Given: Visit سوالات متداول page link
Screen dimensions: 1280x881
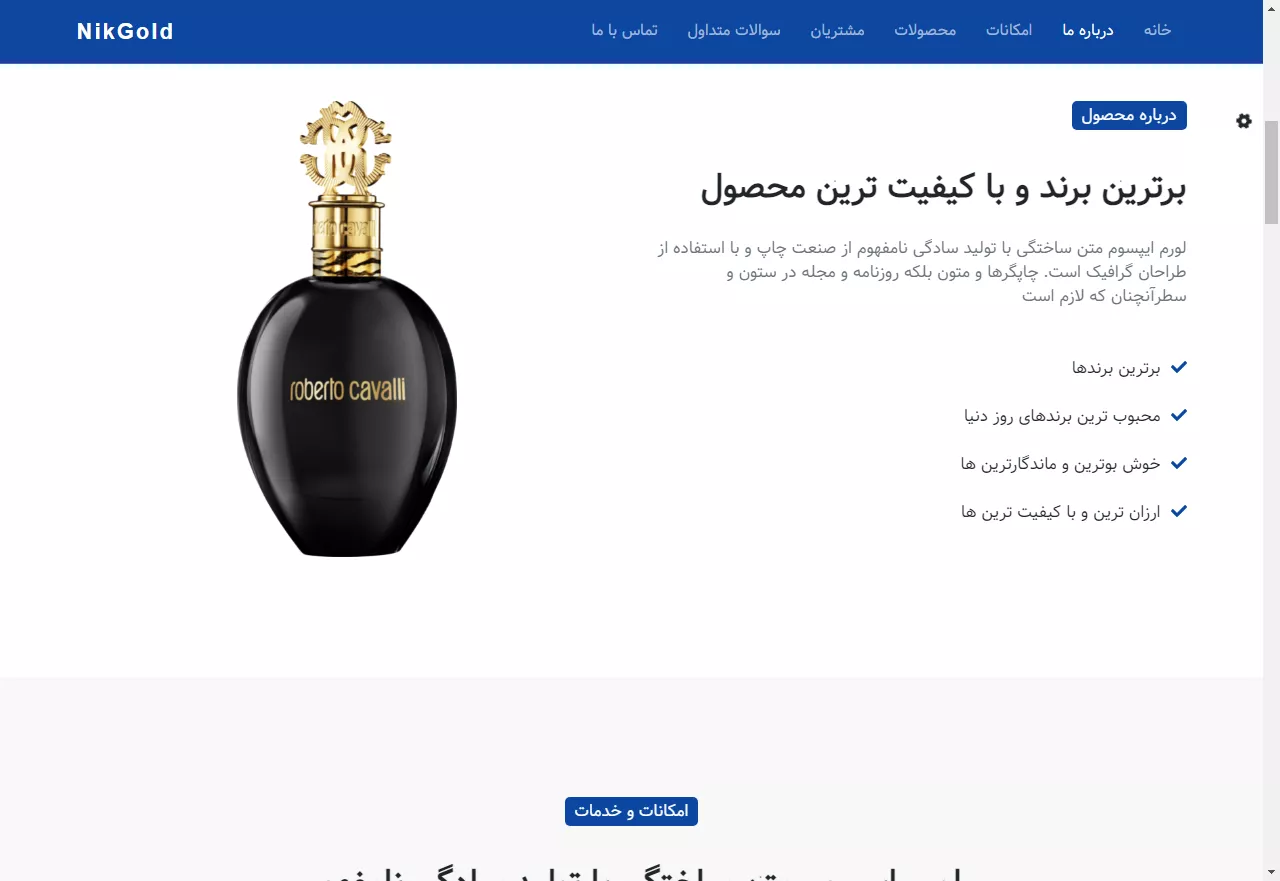Looking at the screenshot, I should (x=734, y=30).
